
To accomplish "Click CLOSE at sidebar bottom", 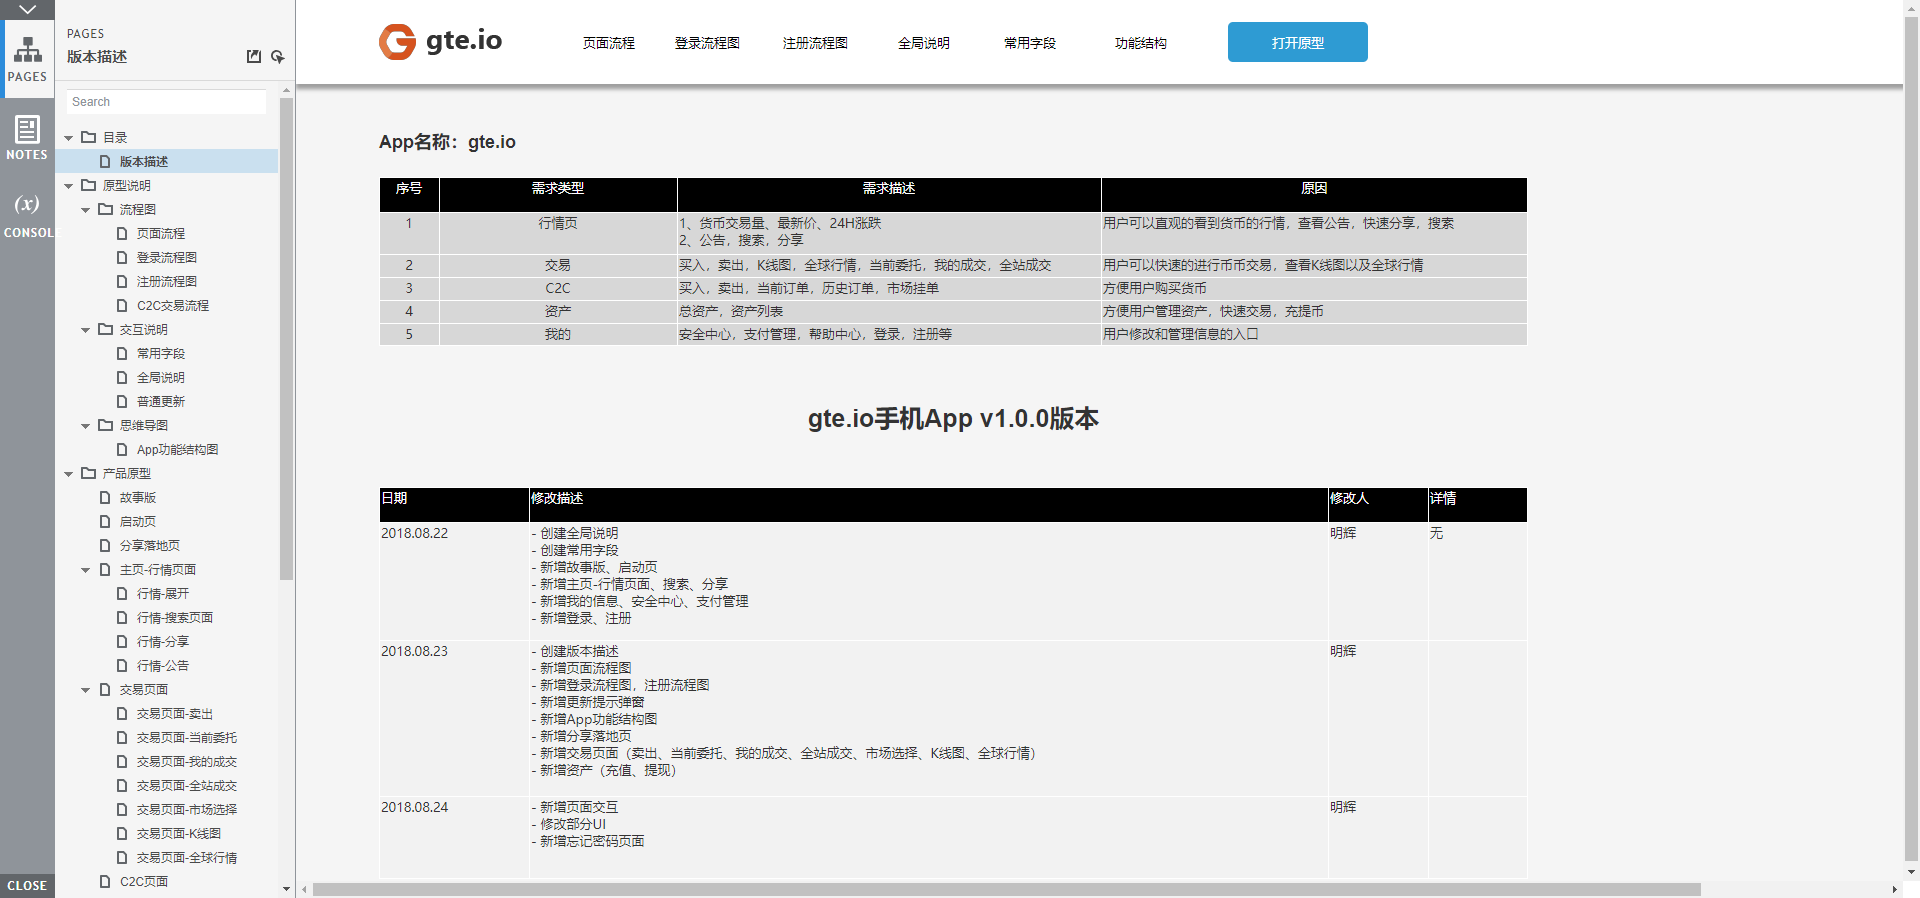I will point(27,886).
